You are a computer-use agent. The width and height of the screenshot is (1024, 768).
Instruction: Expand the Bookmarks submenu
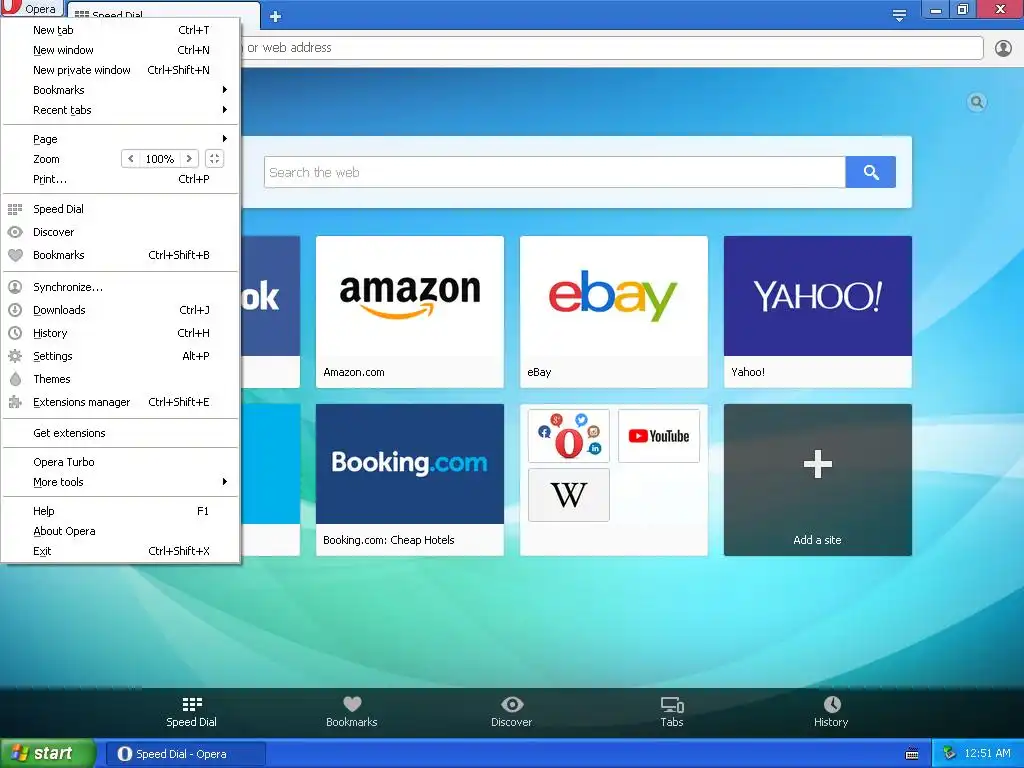pyautogui.click(x=121, y=90)
